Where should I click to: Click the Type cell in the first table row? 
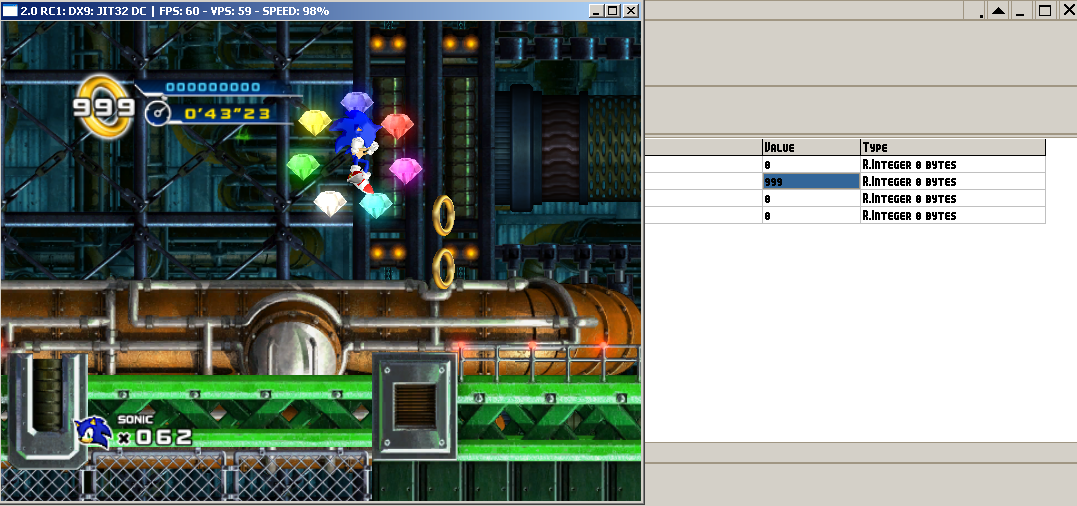click(x=953, y=164)
